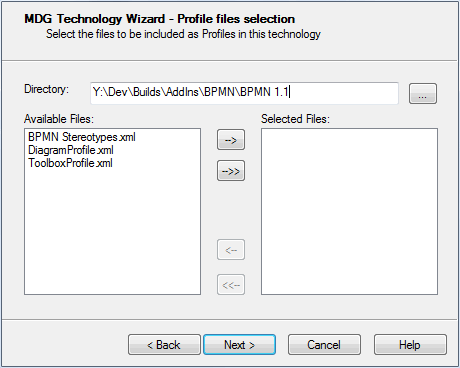This screenshot has height=368, width=460.
Task: Move selected file with the --> button
Action: point(231,140)
